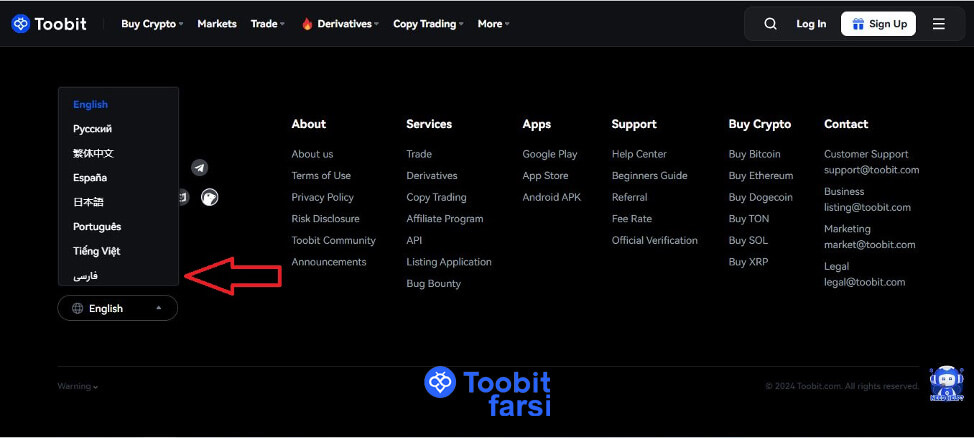Open the help chatbot robot icon

point(945,383)
